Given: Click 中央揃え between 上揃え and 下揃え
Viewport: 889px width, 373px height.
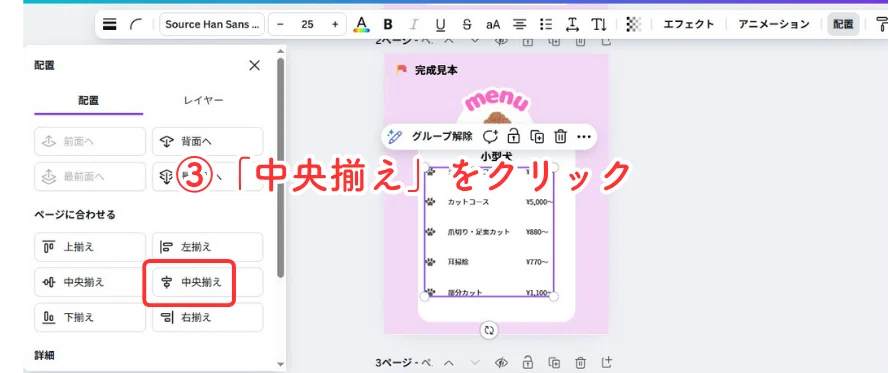Looking at the screenshot, I should tap(90, 282).
